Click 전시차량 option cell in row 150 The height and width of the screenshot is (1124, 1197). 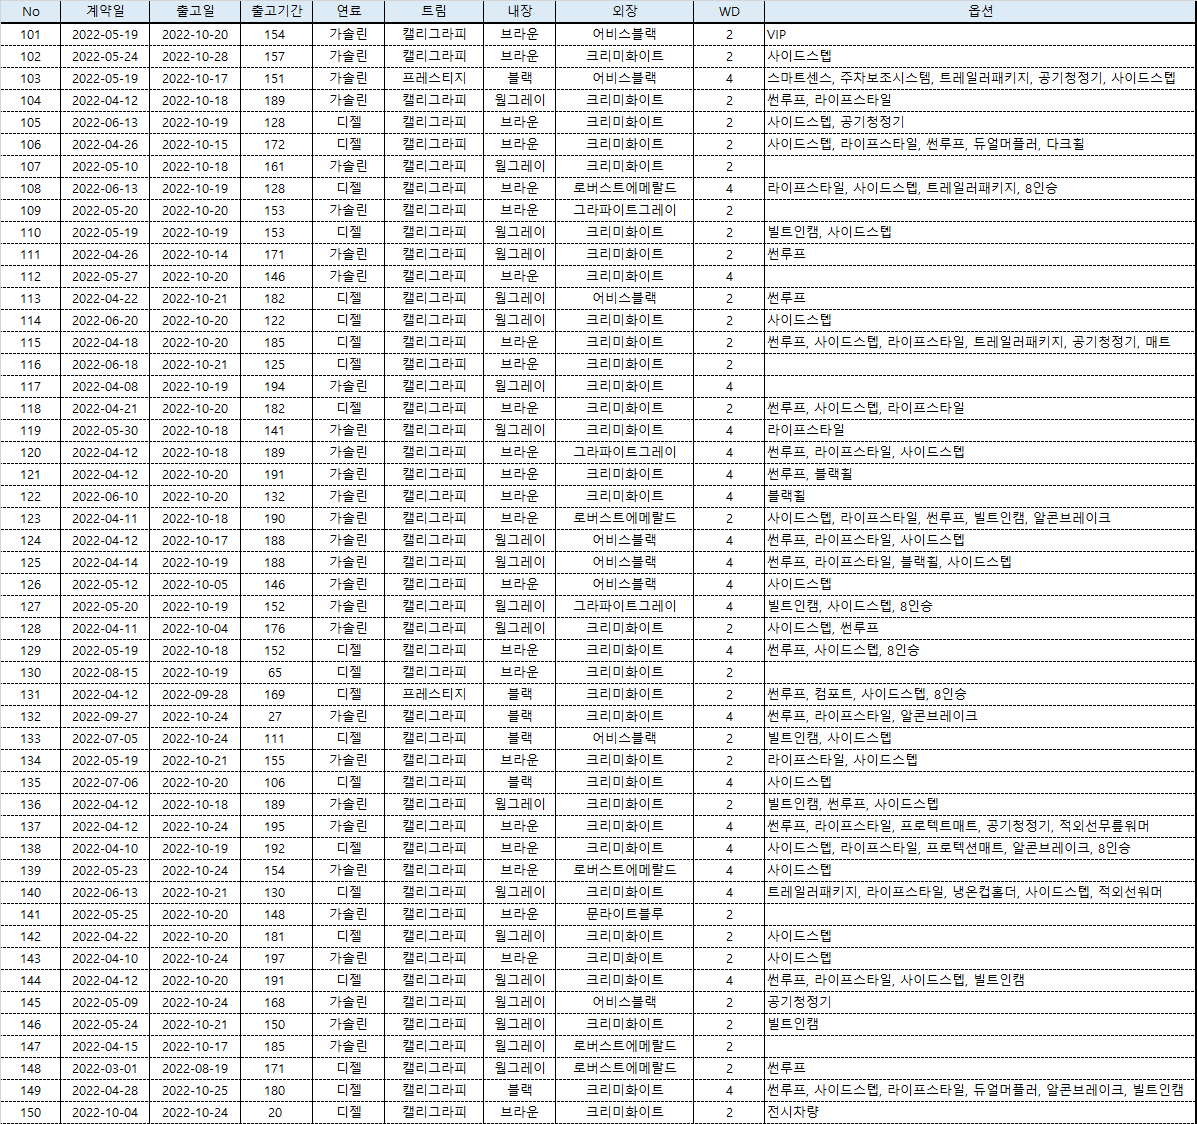tap(980, 1113)
